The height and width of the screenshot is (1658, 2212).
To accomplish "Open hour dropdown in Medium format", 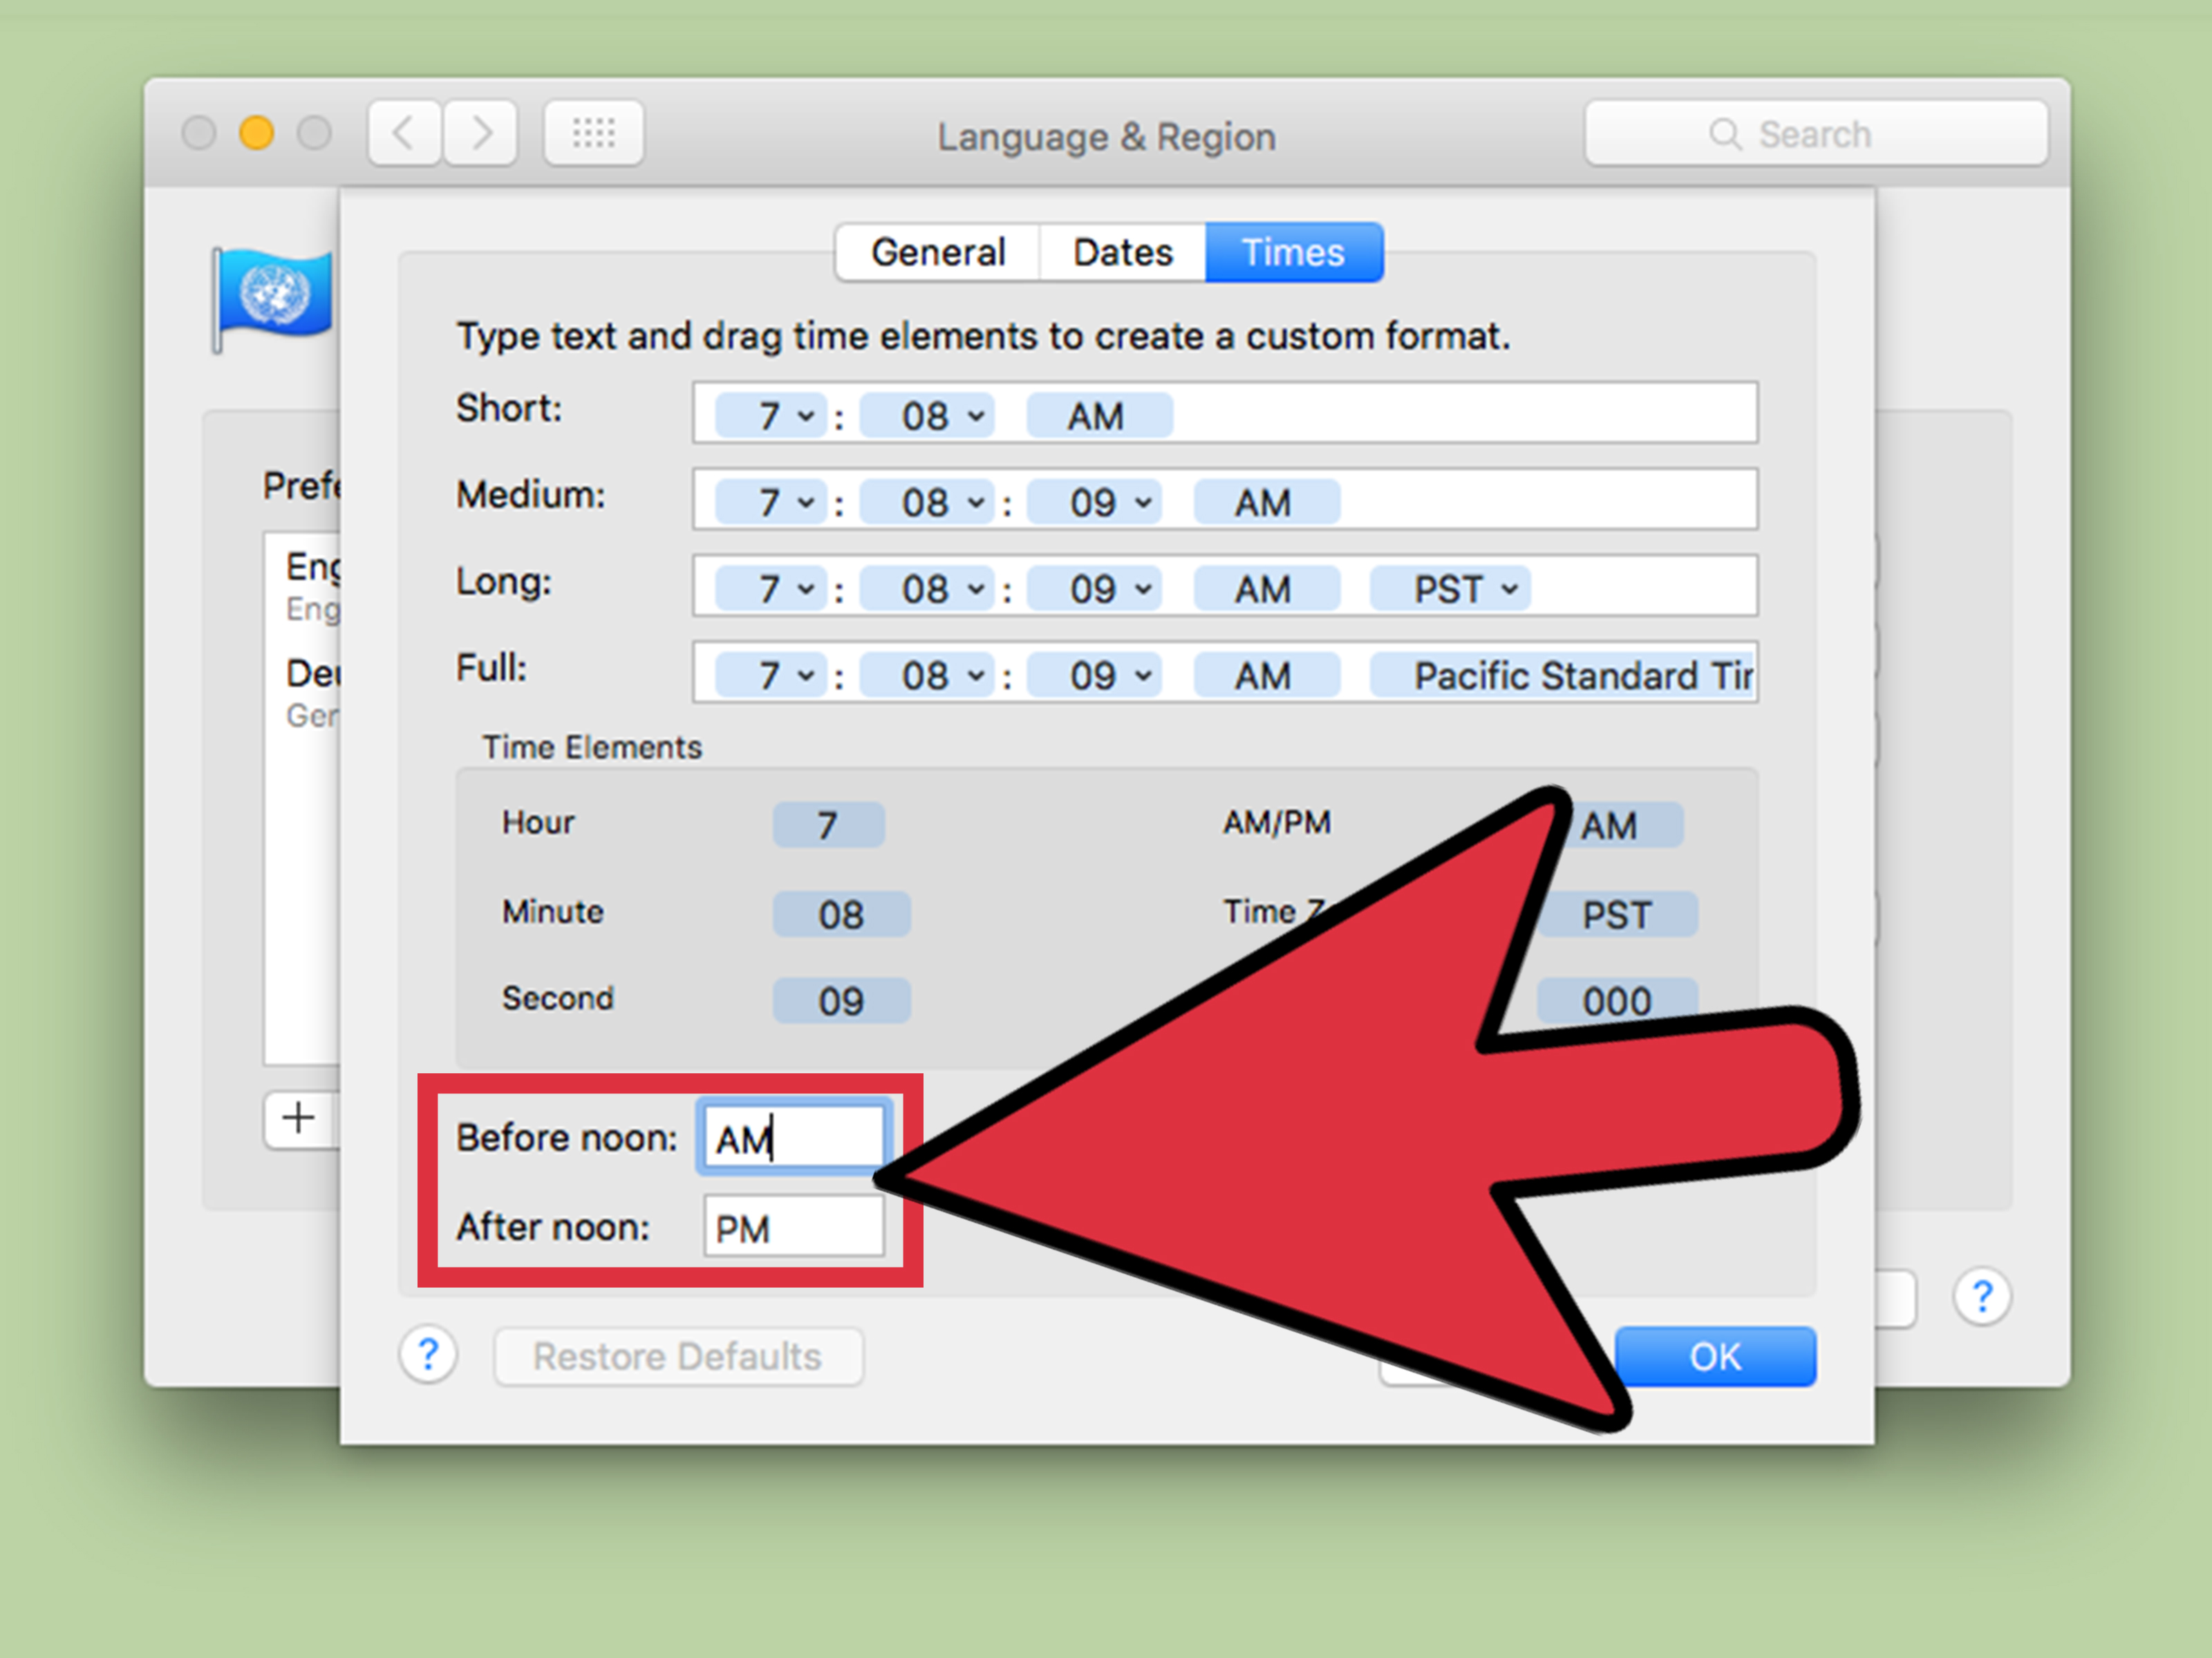I will 771,502.
